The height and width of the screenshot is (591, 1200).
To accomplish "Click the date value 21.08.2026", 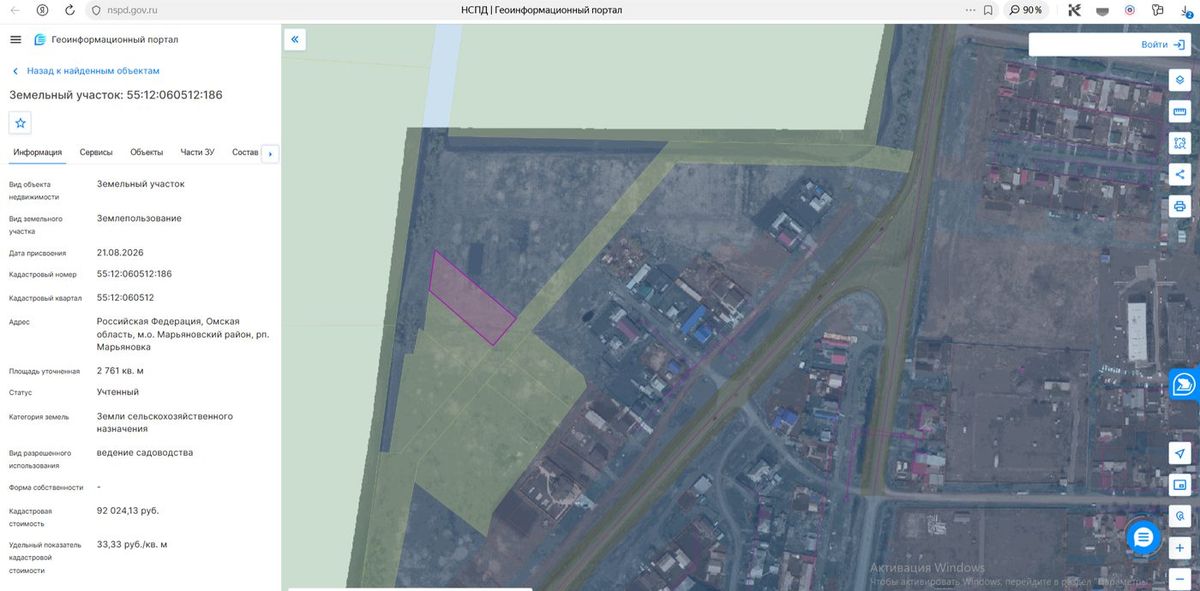I will point(120,253).
